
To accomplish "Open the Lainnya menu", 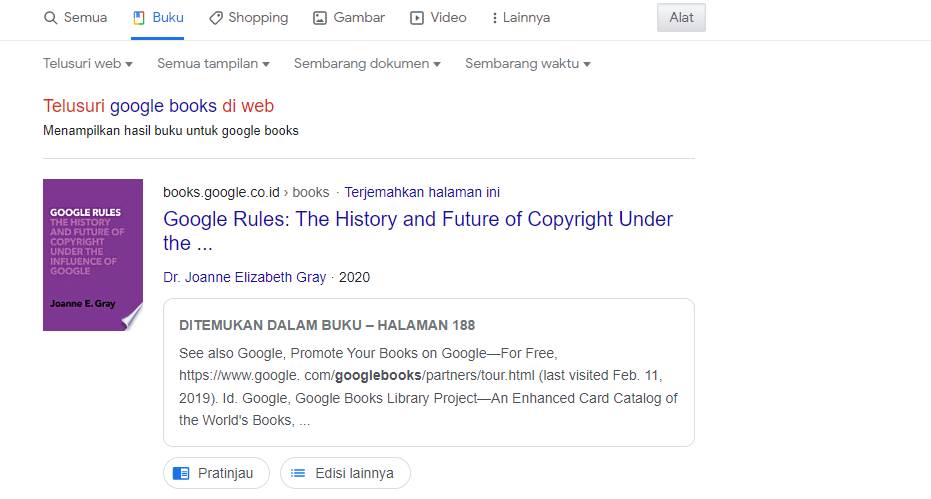I will 521,18.
